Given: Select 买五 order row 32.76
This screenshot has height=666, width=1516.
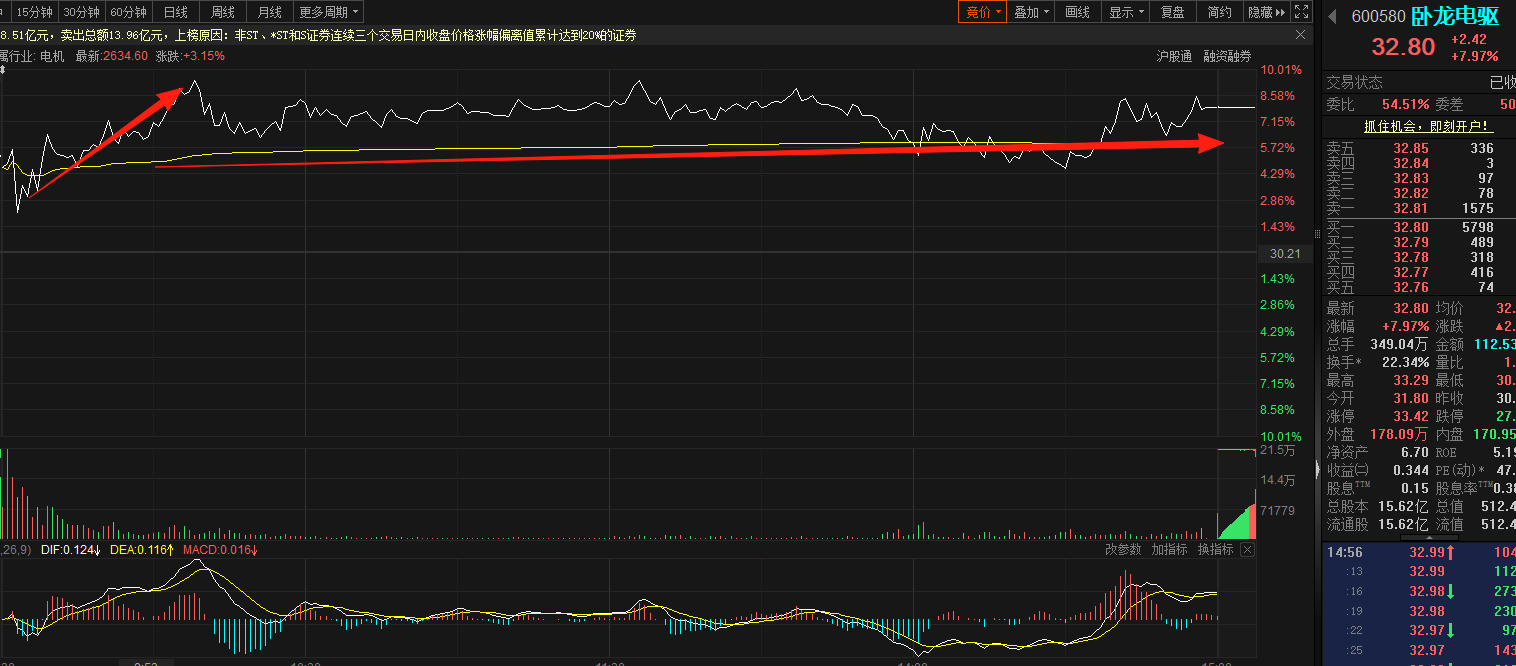Looking at the screenshot, I should (x=1419, y=287).
